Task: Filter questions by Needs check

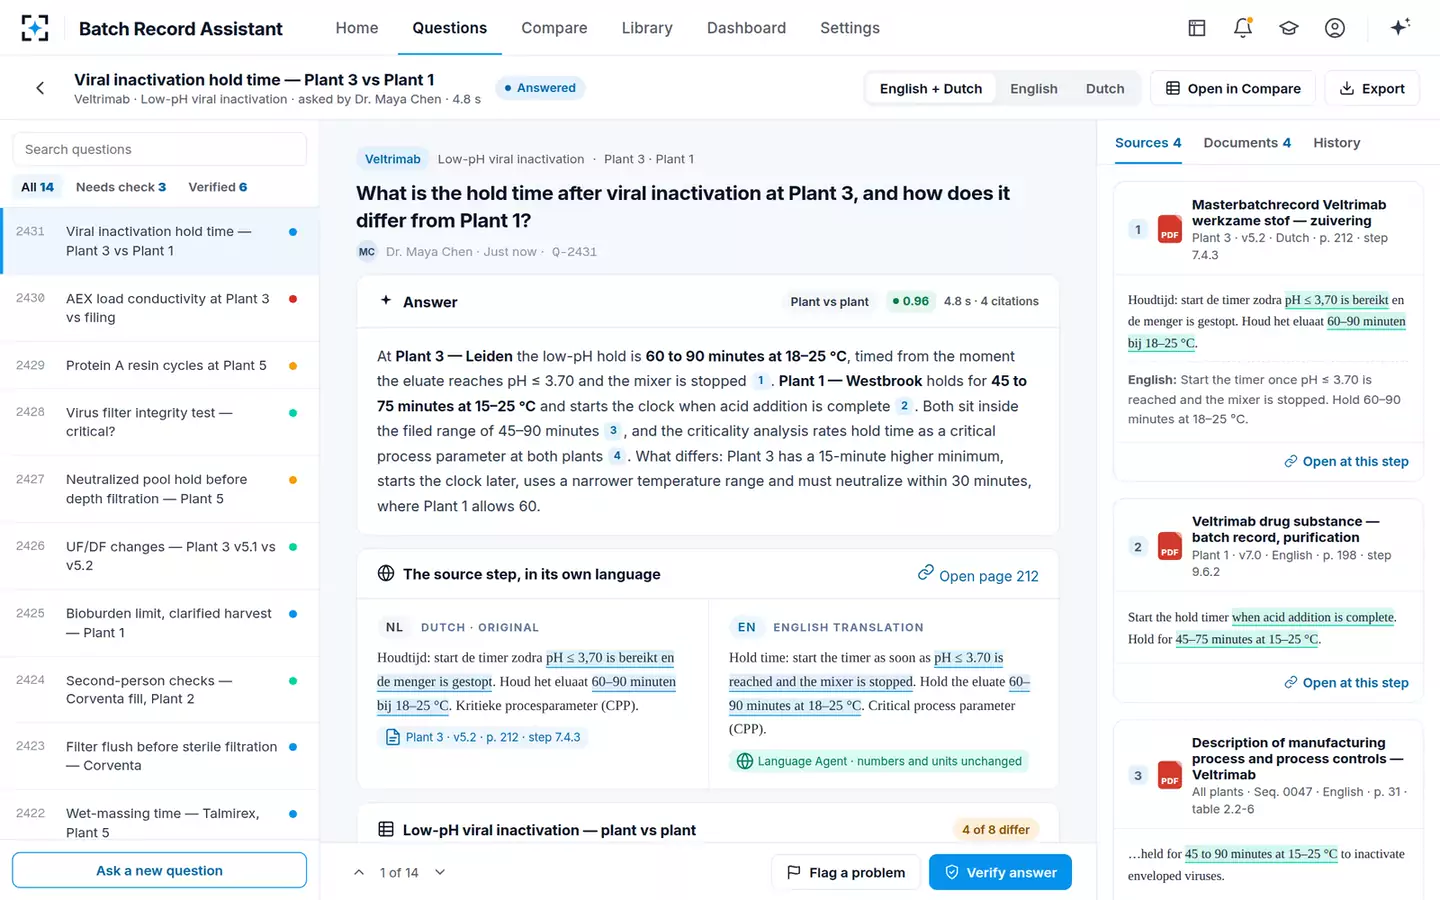Action: point(121,187)
